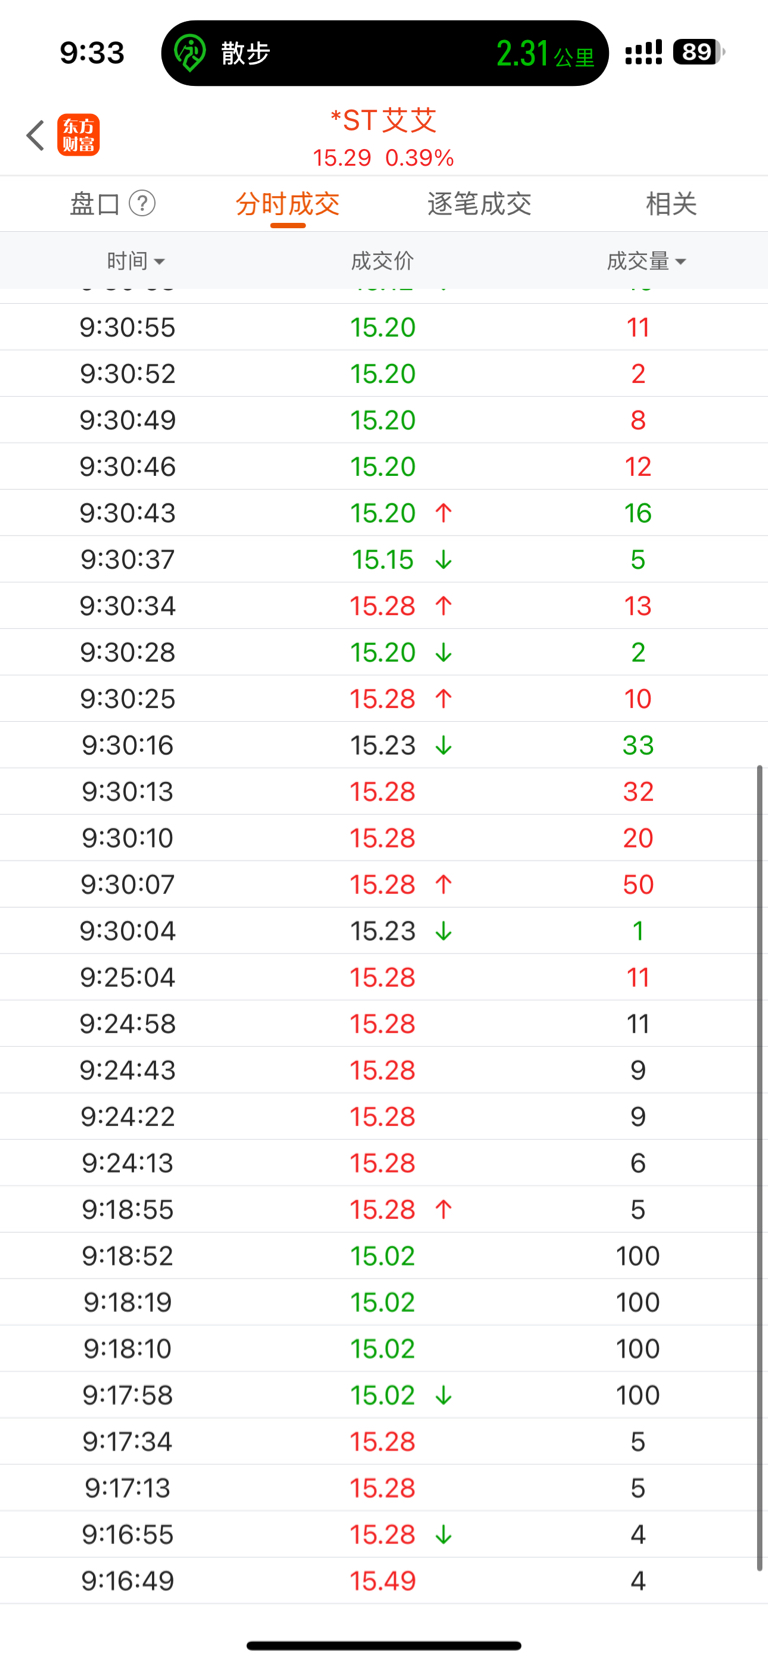
Task: Click the vertical scrollbar on right edge
Action: click(760, 1167)
